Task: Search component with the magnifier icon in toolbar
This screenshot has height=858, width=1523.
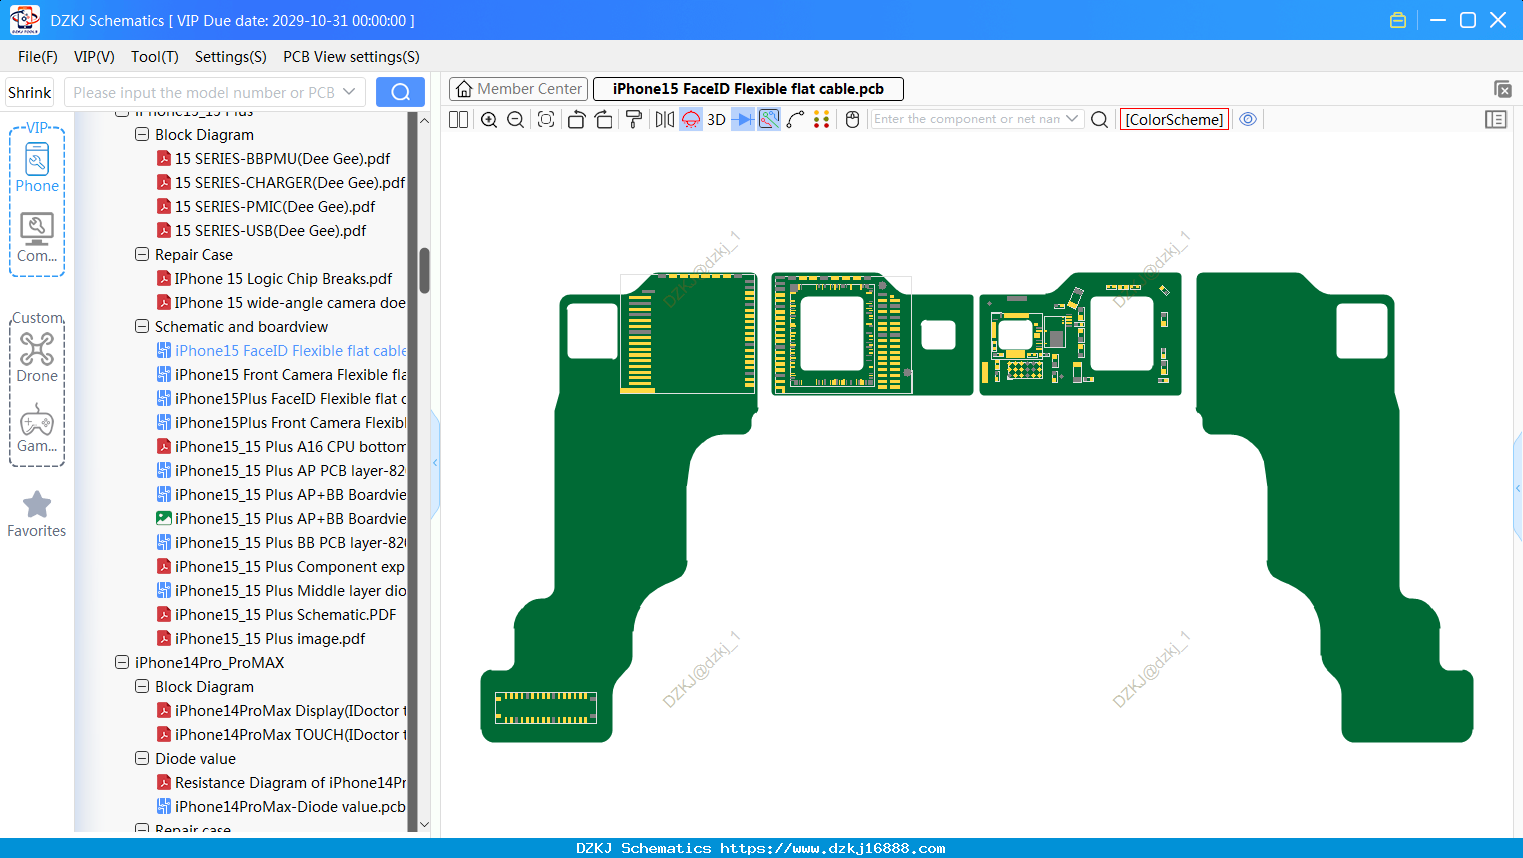Action: [1099, 120]
